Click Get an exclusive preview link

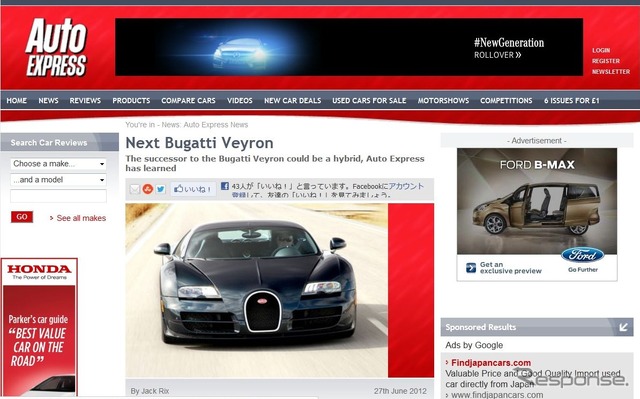click(x=511, y=268)
